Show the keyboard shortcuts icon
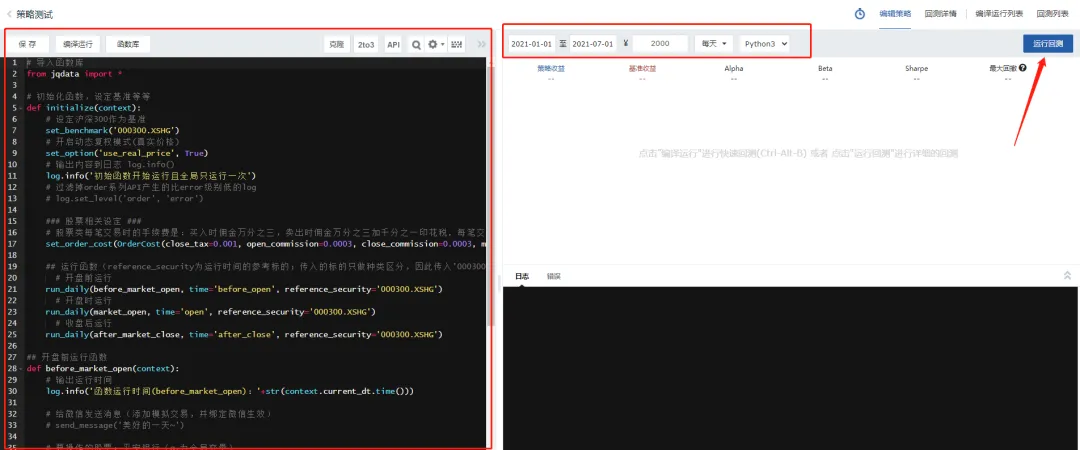1080x450 pixels. [x=457, y=44]
